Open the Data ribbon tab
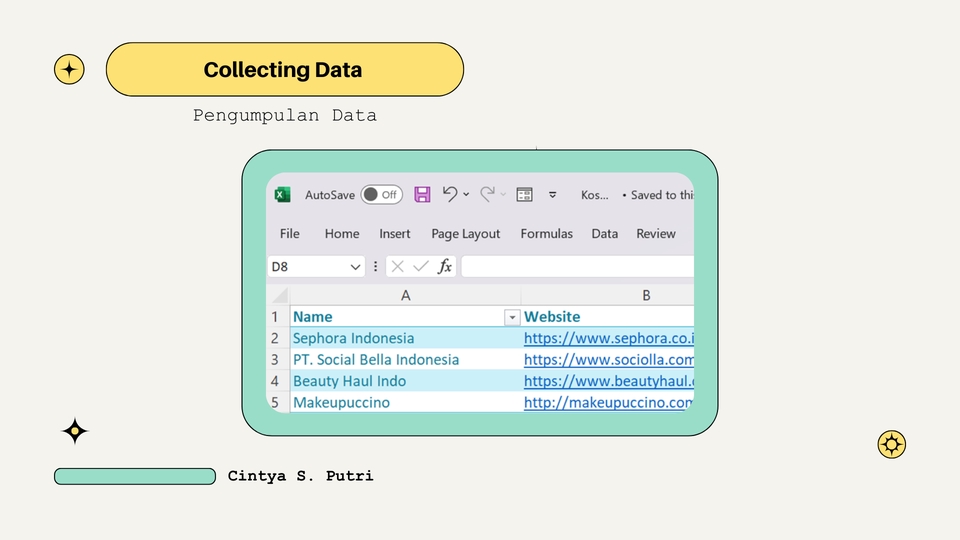 tap(604, 233)
